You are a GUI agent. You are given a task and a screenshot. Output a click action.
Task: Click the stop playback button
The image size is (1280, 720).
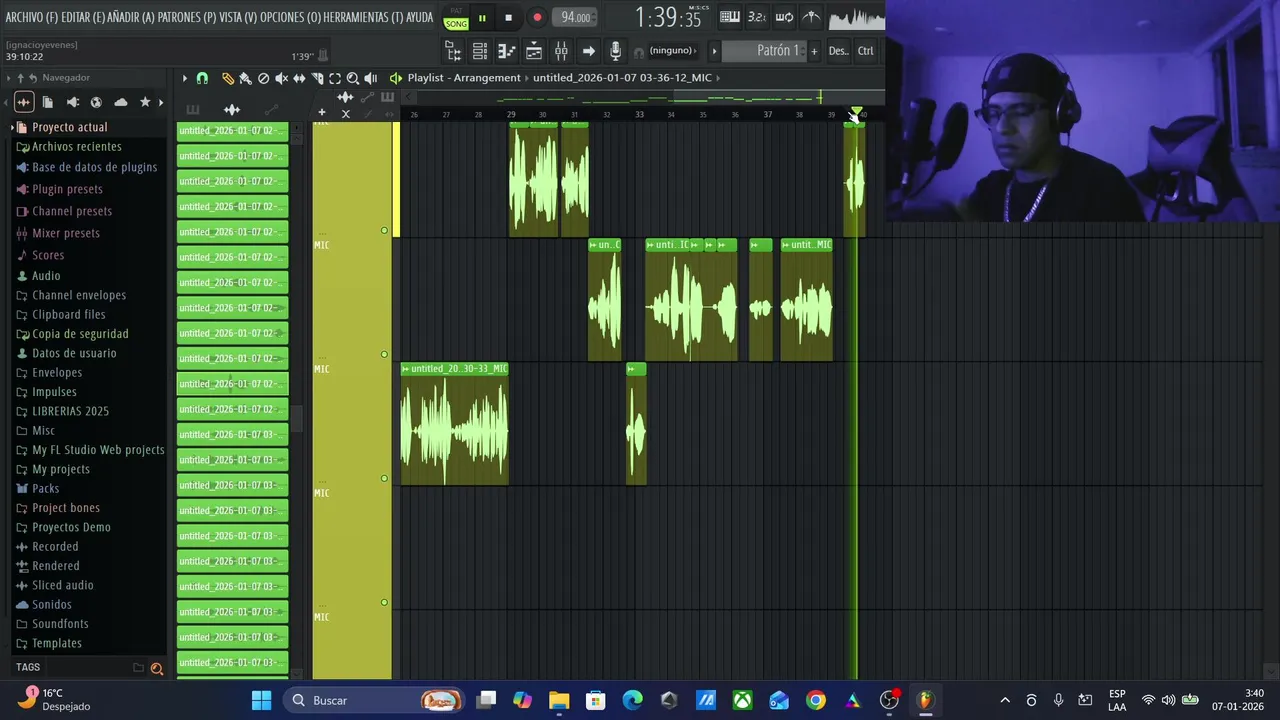coord(508,18)
